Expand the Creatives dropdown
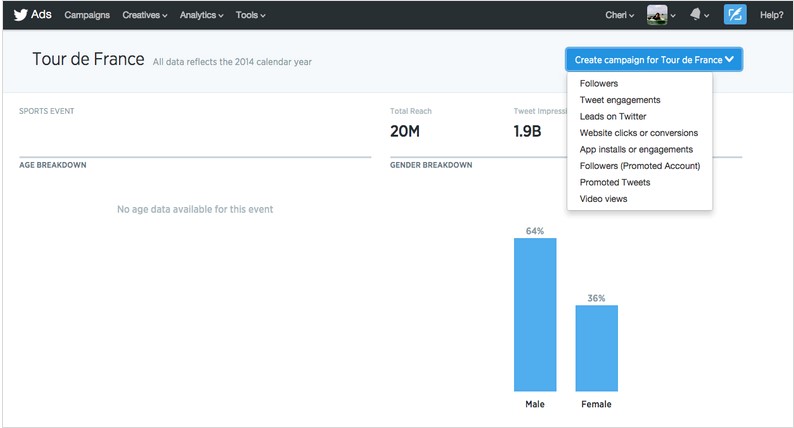The width and height of the screenshot is (794, 428). pyautogui.click(x=145, y=15)
